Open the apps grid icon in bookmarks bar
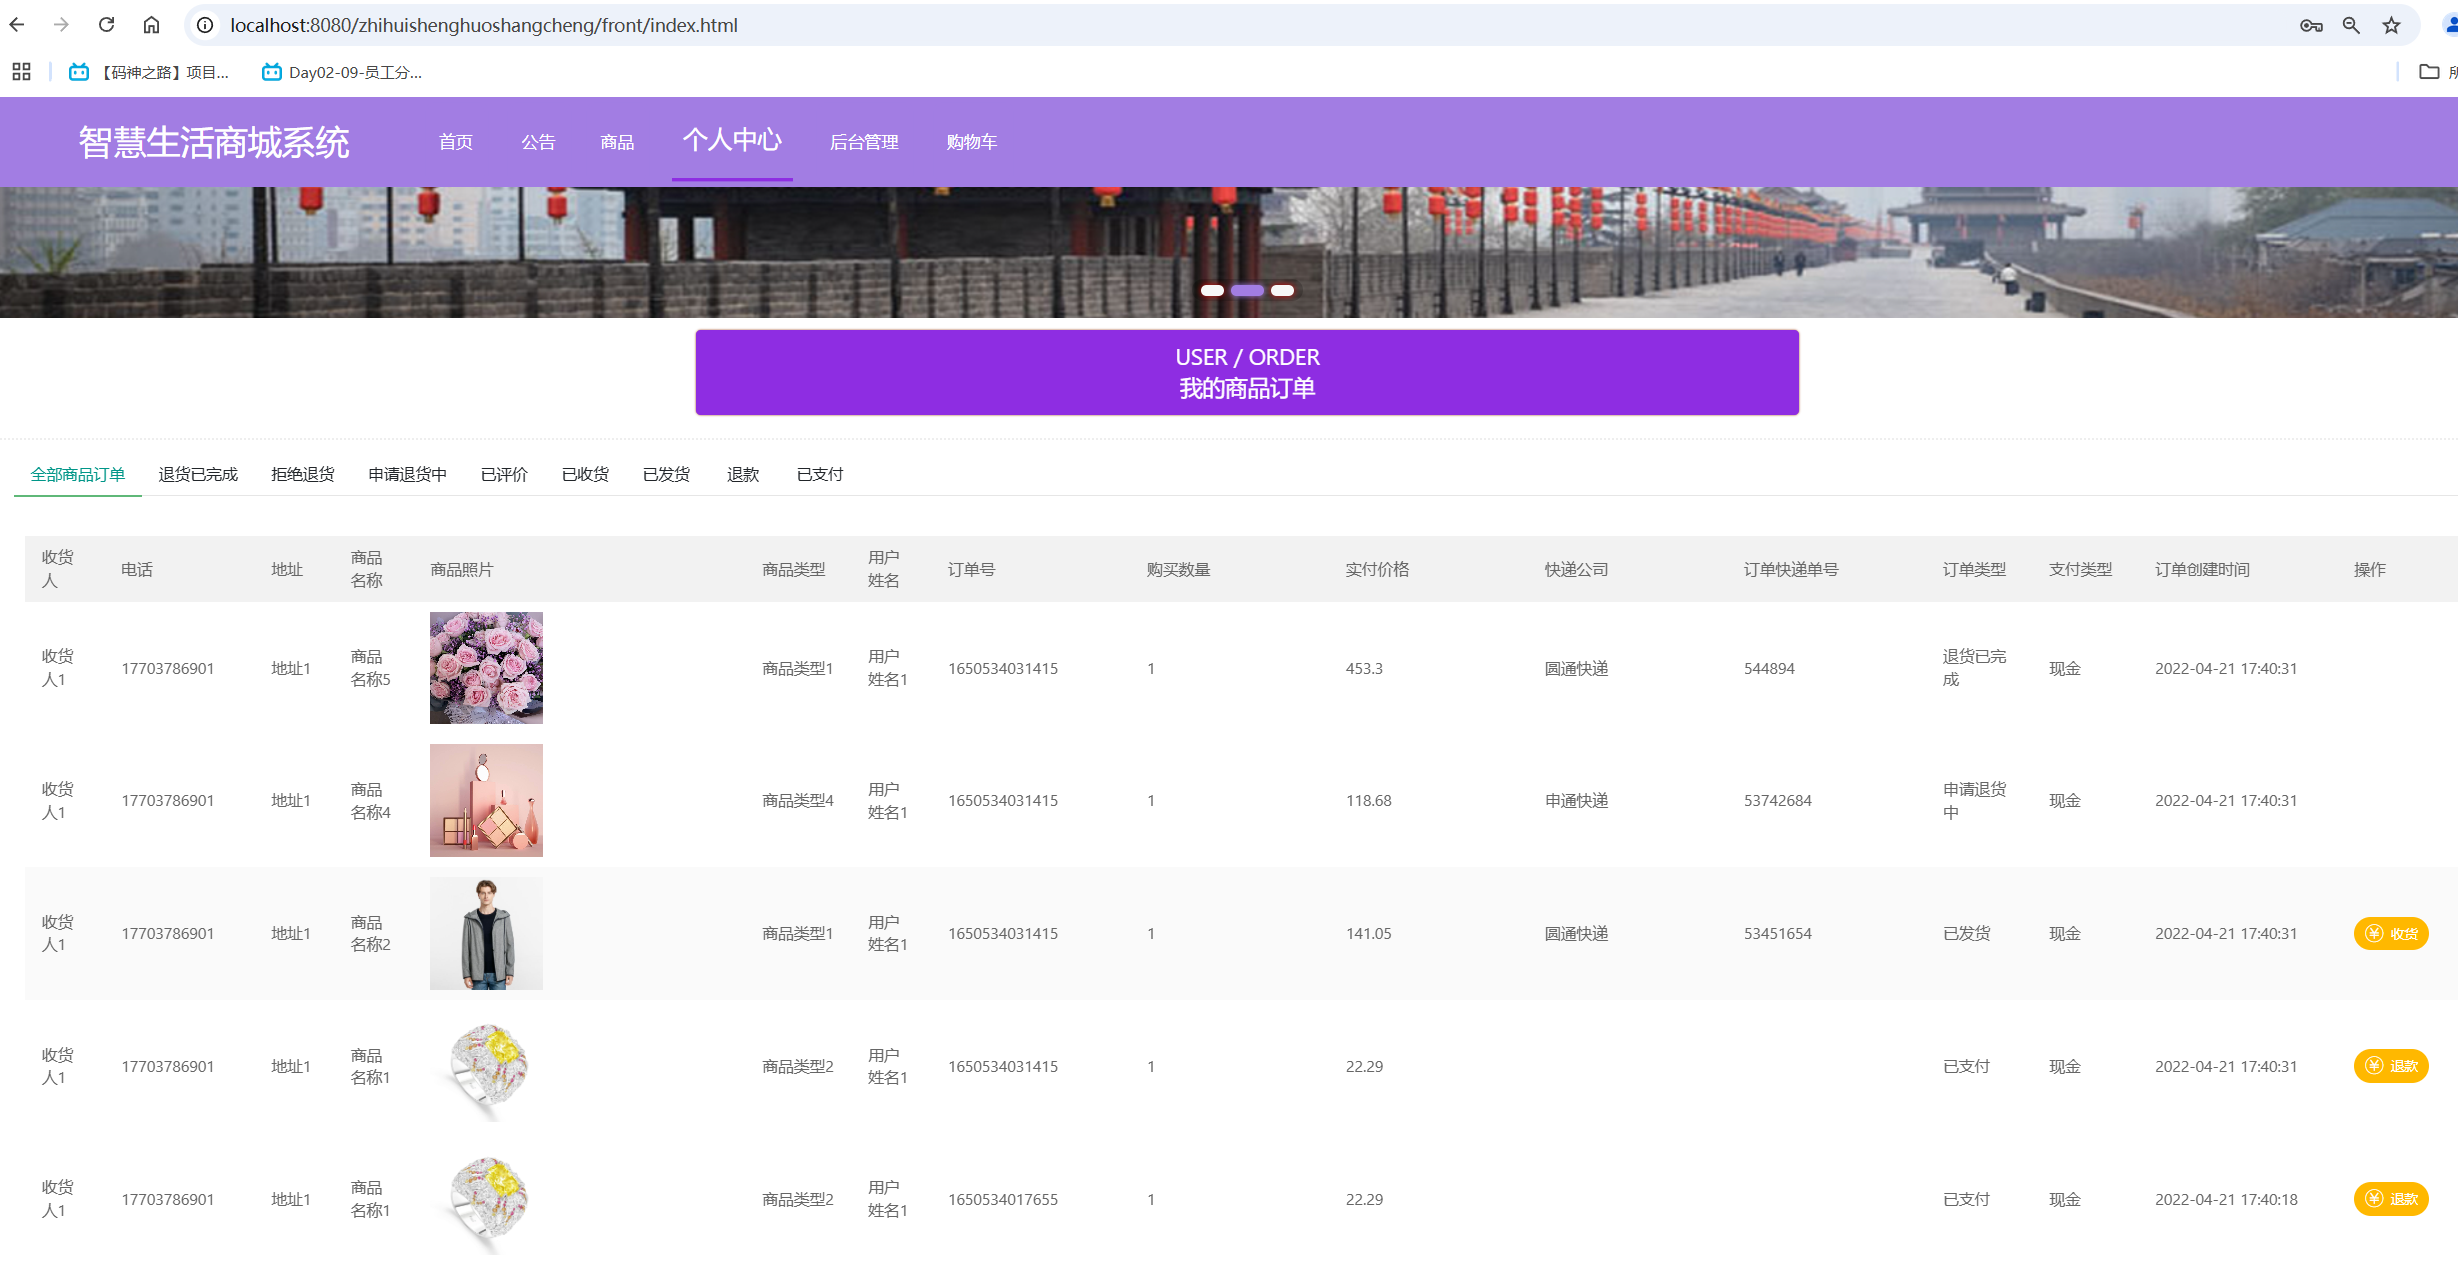The height and width of the screenshot is (1282, 2458). point(21,72)
